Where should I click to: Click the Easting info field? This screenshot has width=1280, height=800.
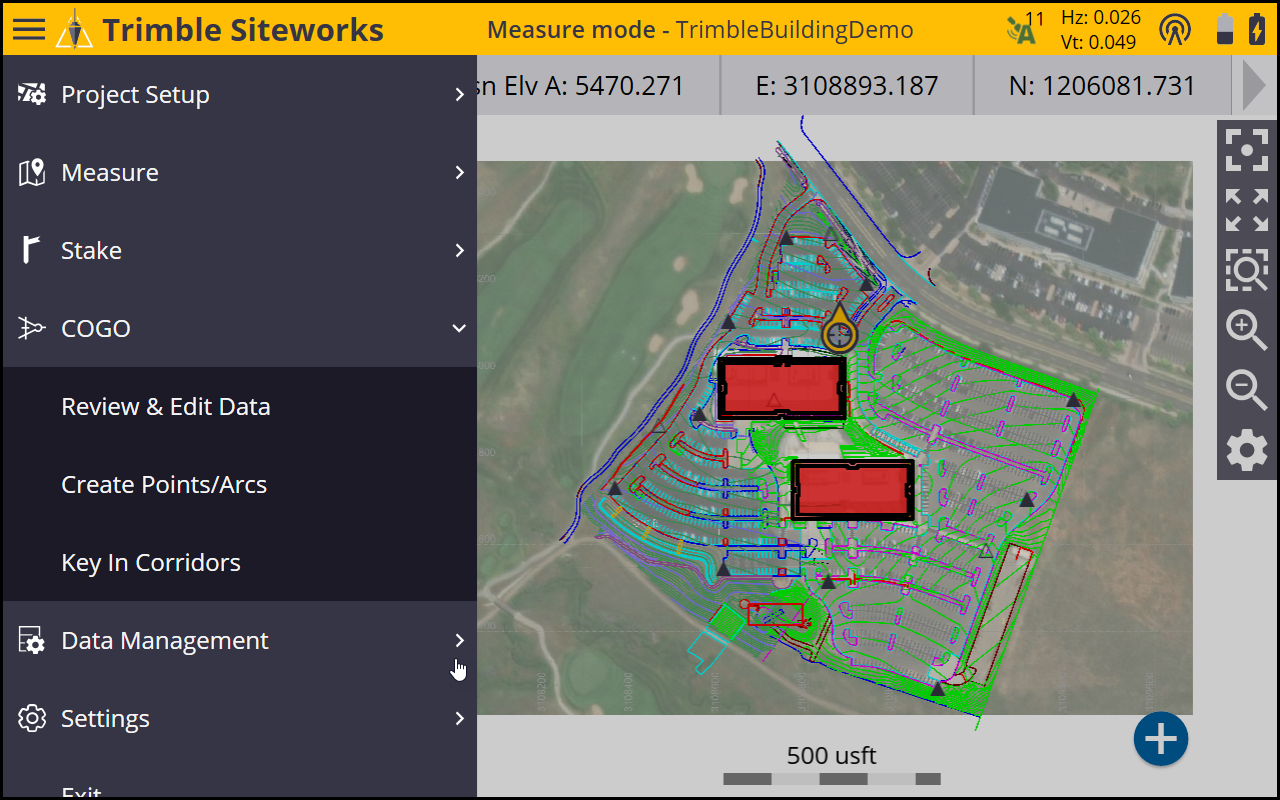(847, 85)
